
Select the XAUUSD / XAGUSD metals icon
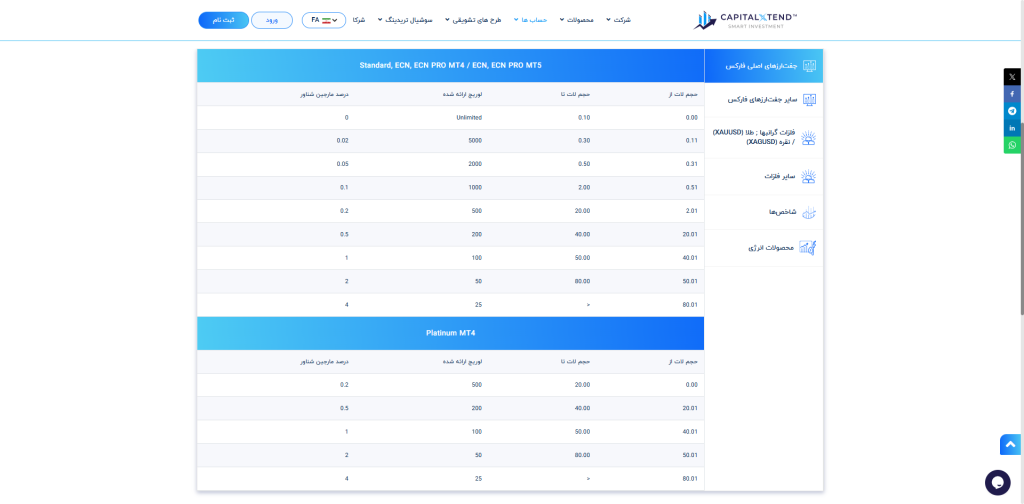pyautogui.click(x=808, y=137)
